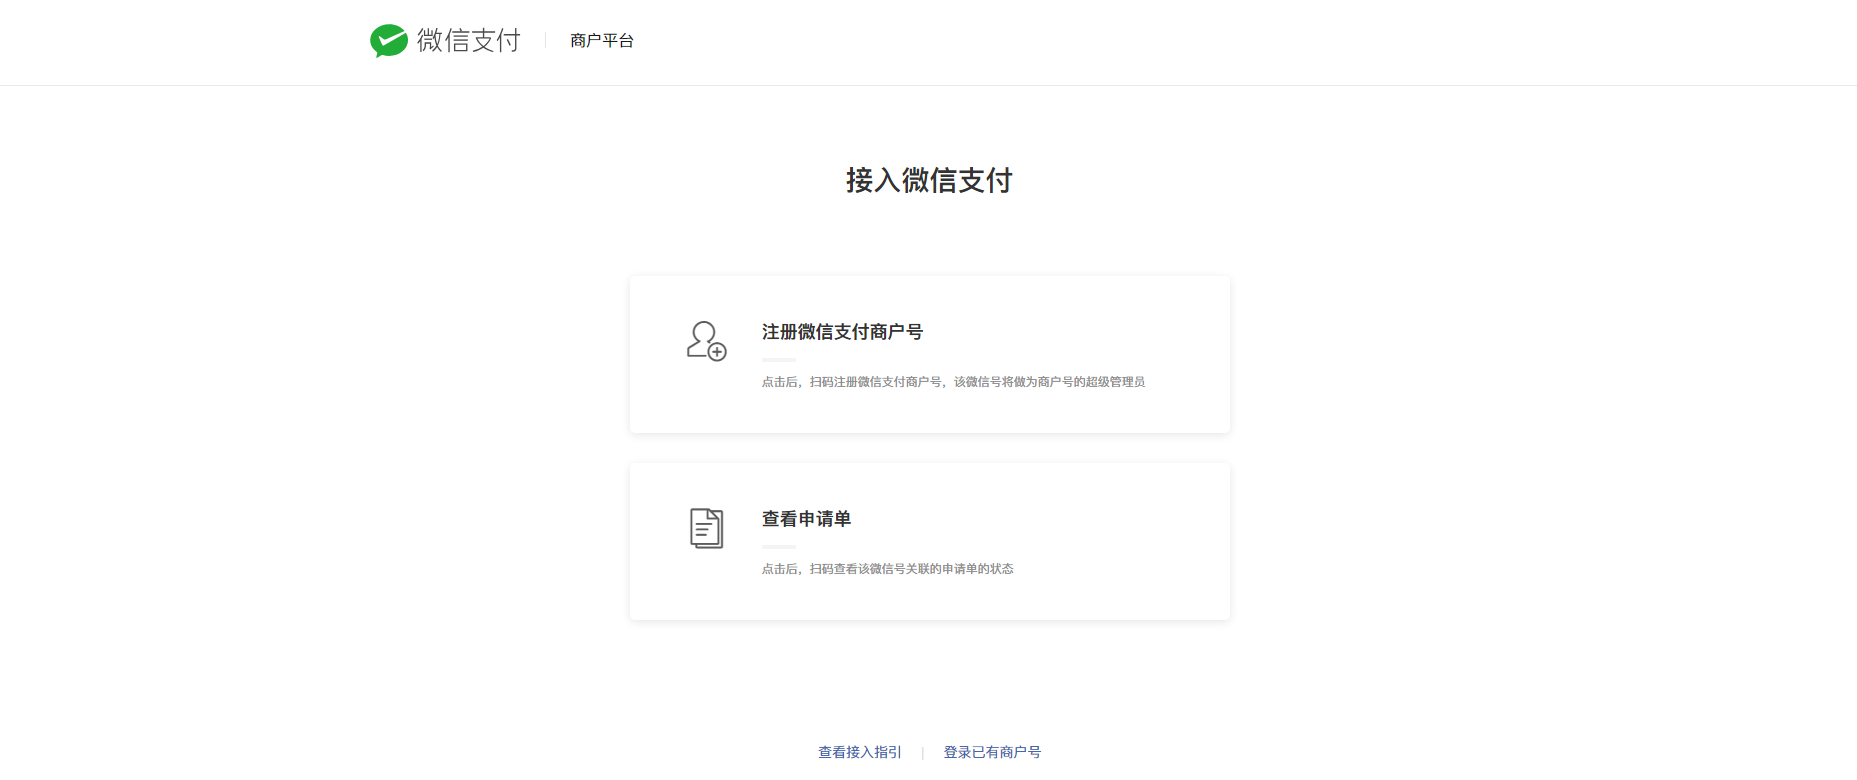Open 注册微信支付商户号 card title
The height and width of the screenshot is (780, 1857).
pyautogui.click(x=842, y=332)
